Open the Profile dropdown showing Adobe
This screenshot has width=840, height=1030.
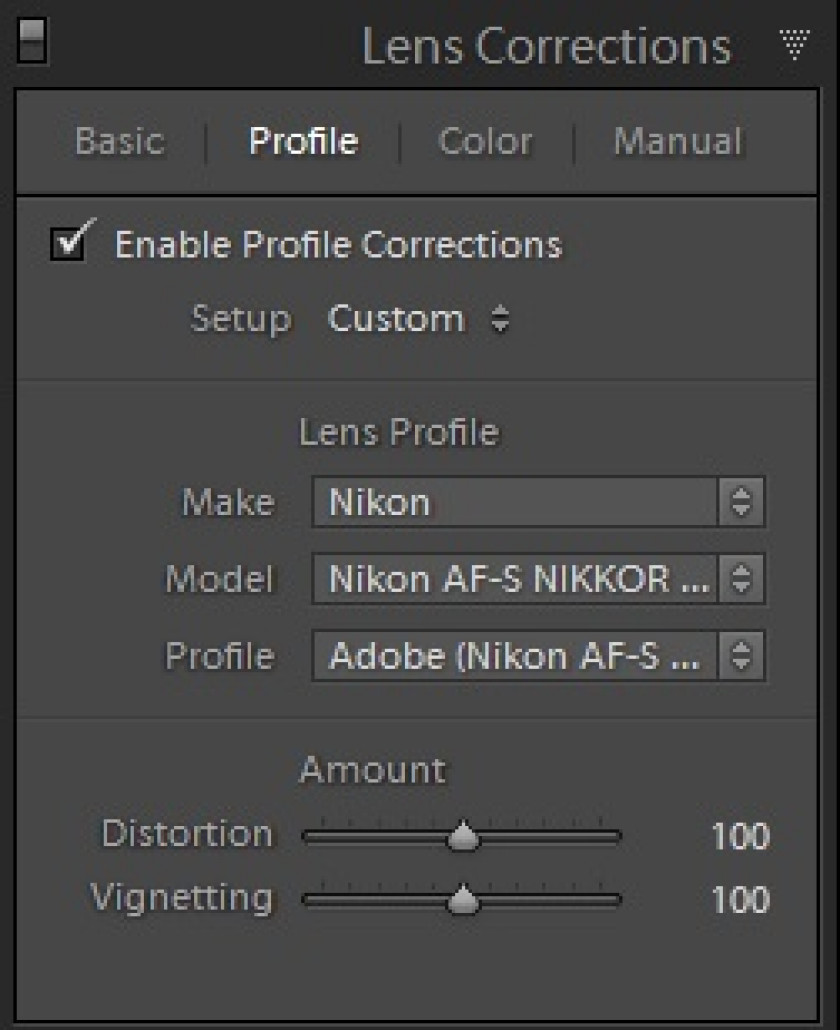(538, 656)
